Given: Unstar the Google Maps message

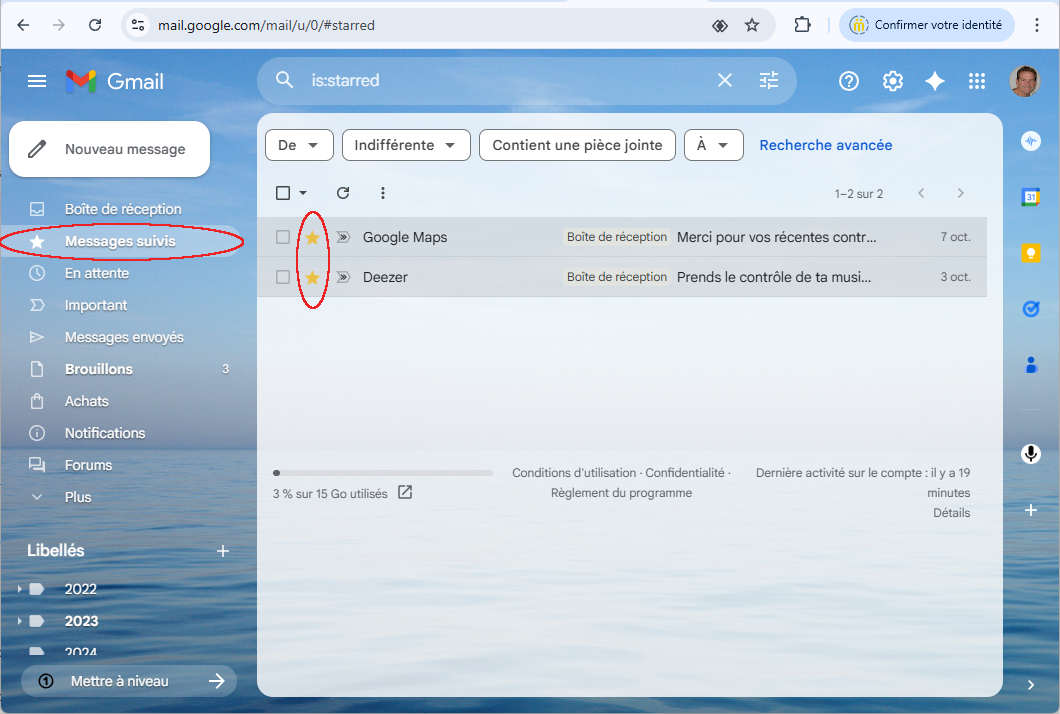Looking at the screenshot, I should click(312, 237).
